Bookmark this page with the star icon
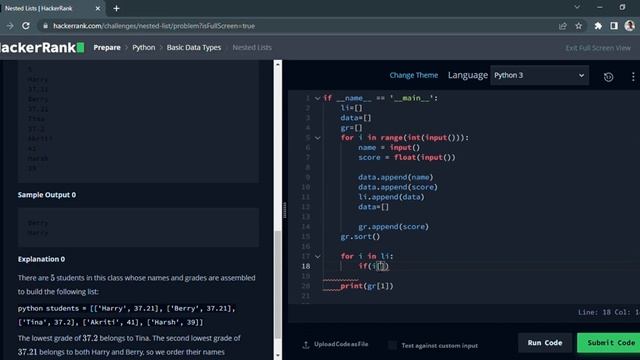The image size is (640, 360). pos(579,26)
